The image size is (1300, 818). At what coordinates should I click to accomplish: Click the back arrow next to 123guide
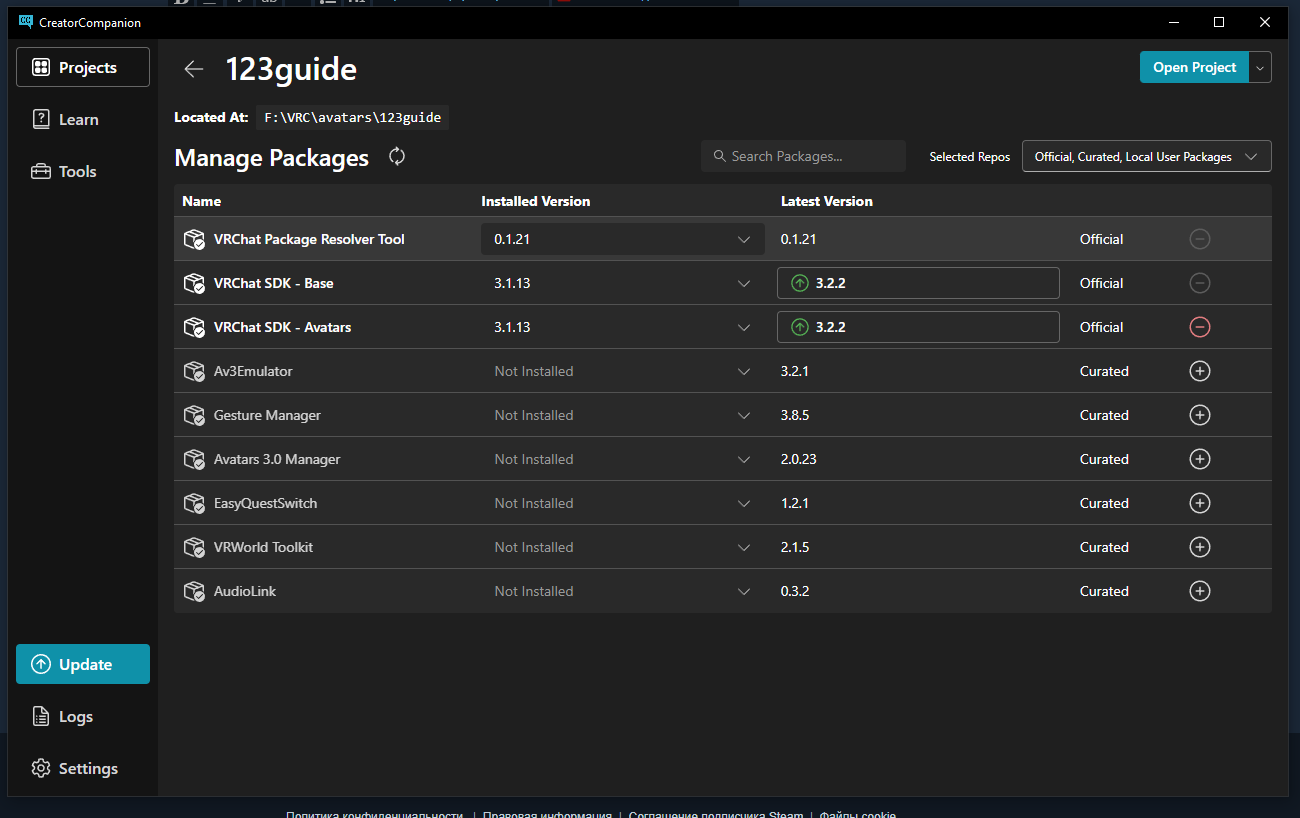coord(193,69)
